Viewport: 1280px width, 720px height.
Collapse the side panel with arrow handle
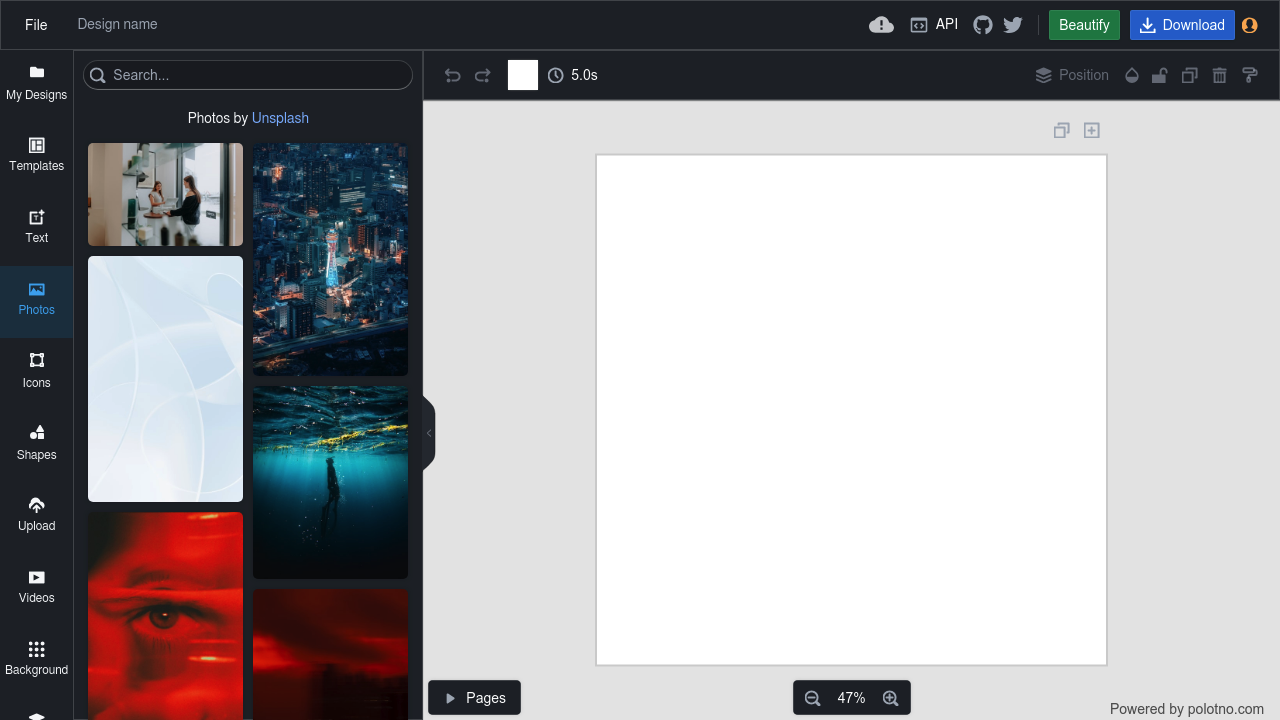click(x=429, y=433)
